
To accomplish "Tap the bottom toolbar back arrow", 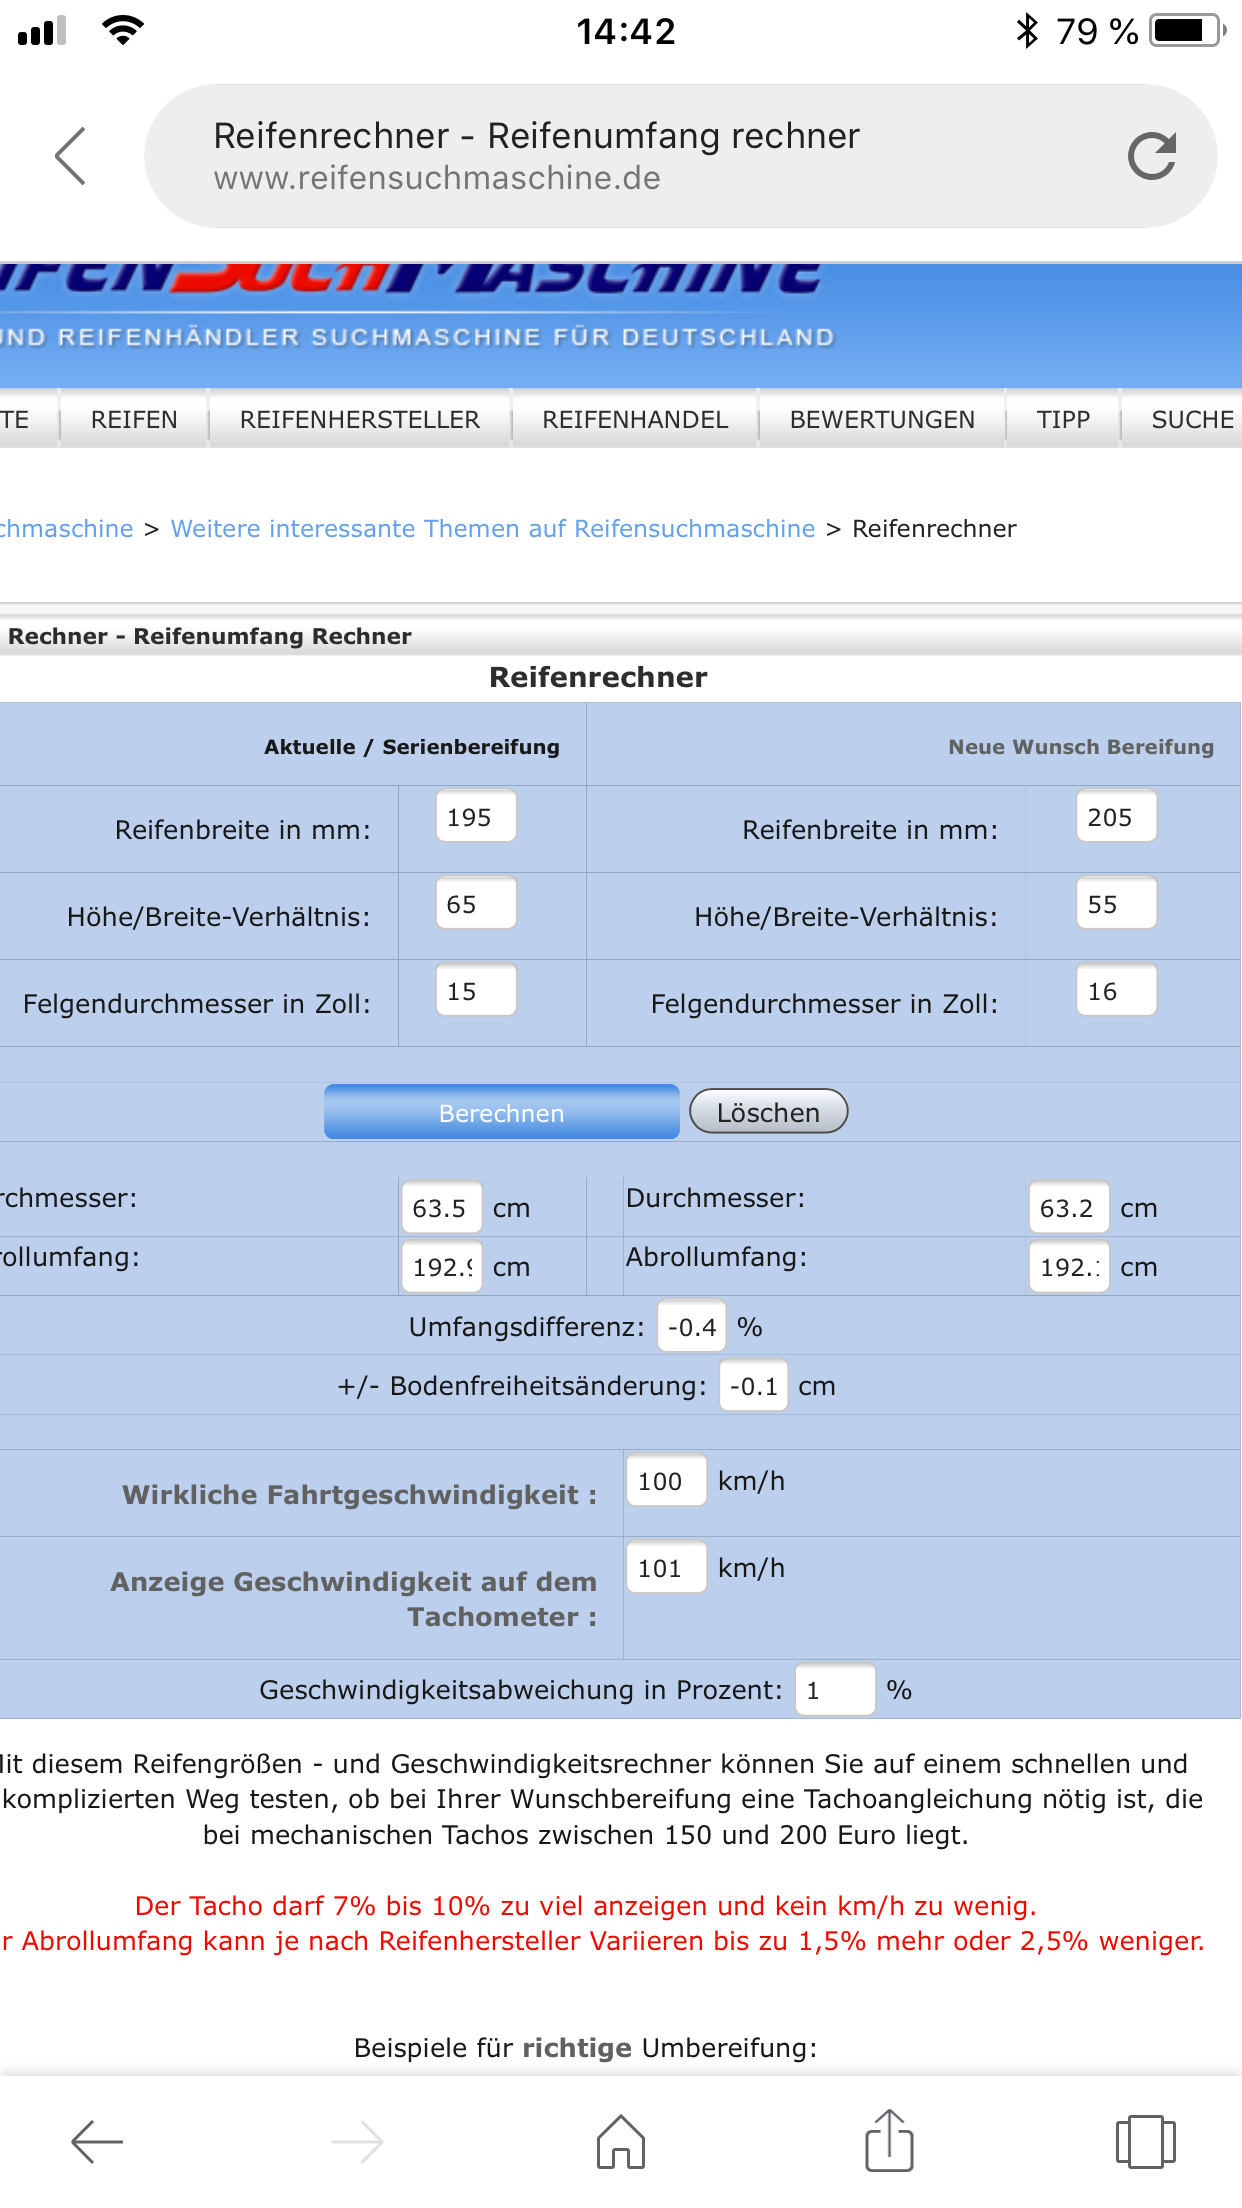I will pos(97,2141).
